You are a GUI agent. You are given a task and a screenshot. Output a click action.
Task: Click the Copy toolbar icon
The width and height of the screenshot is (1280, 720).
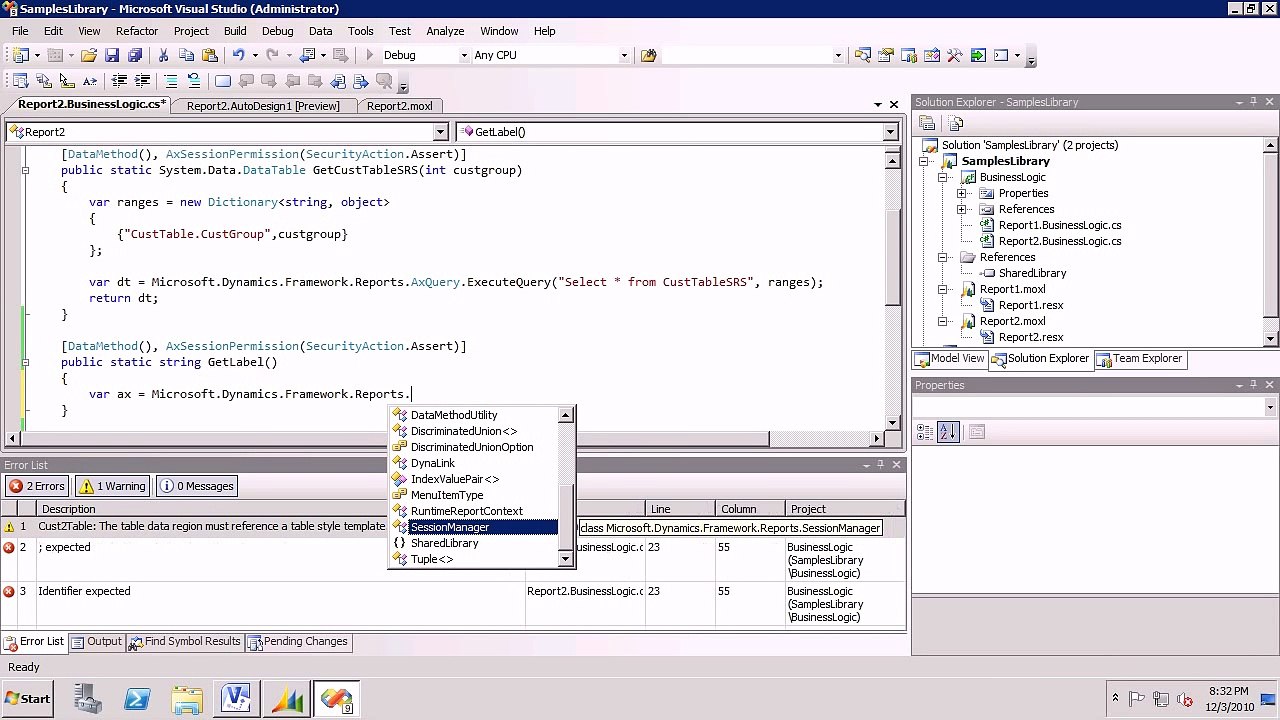(x=186, y=56)
